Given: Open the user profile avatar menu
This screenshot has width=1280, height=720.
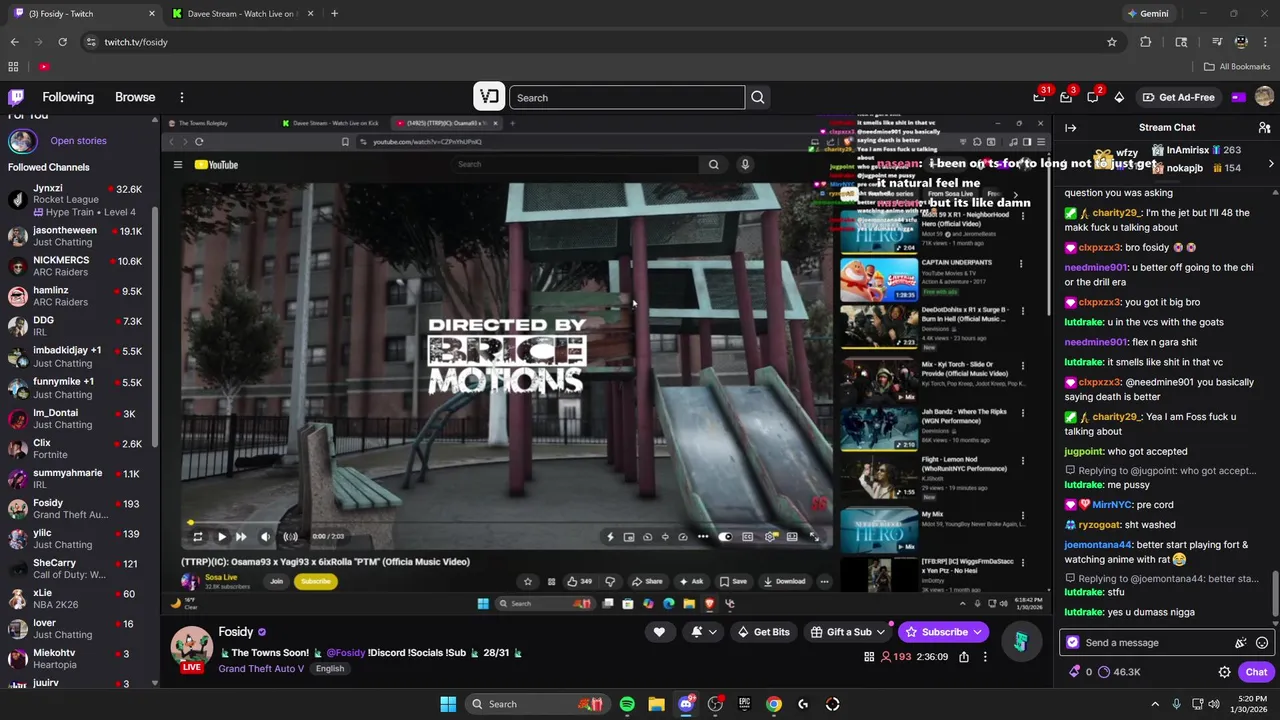Looking at the screenshot, I should (1264, 97).
